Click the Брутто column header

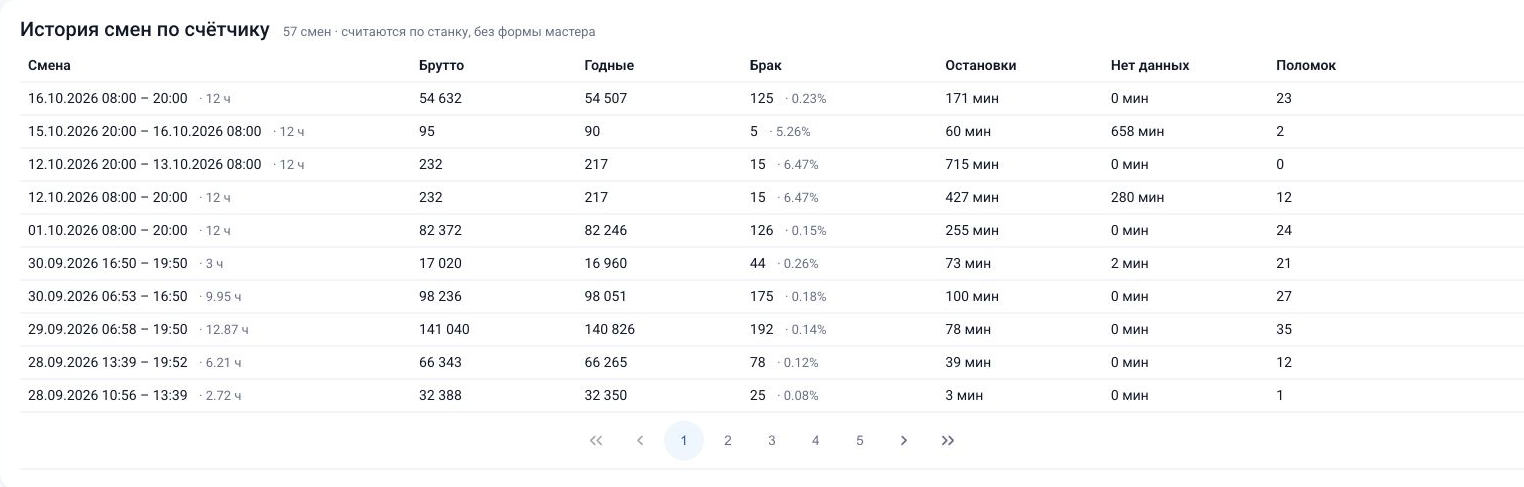[x=441, y=66]
